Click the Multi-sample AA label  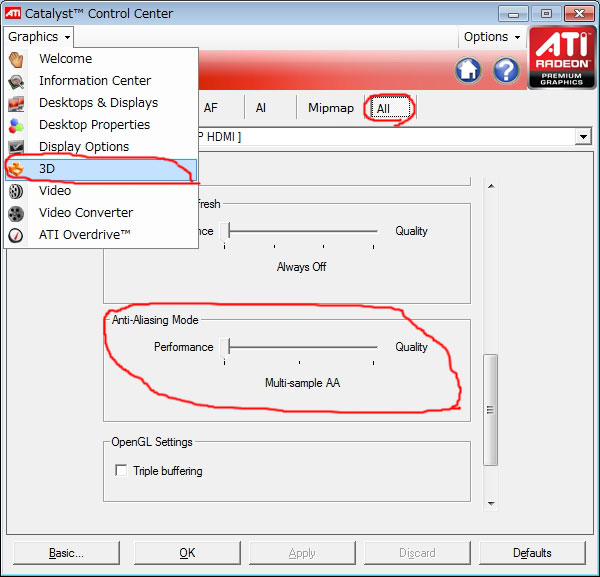[x=302, y=383]
